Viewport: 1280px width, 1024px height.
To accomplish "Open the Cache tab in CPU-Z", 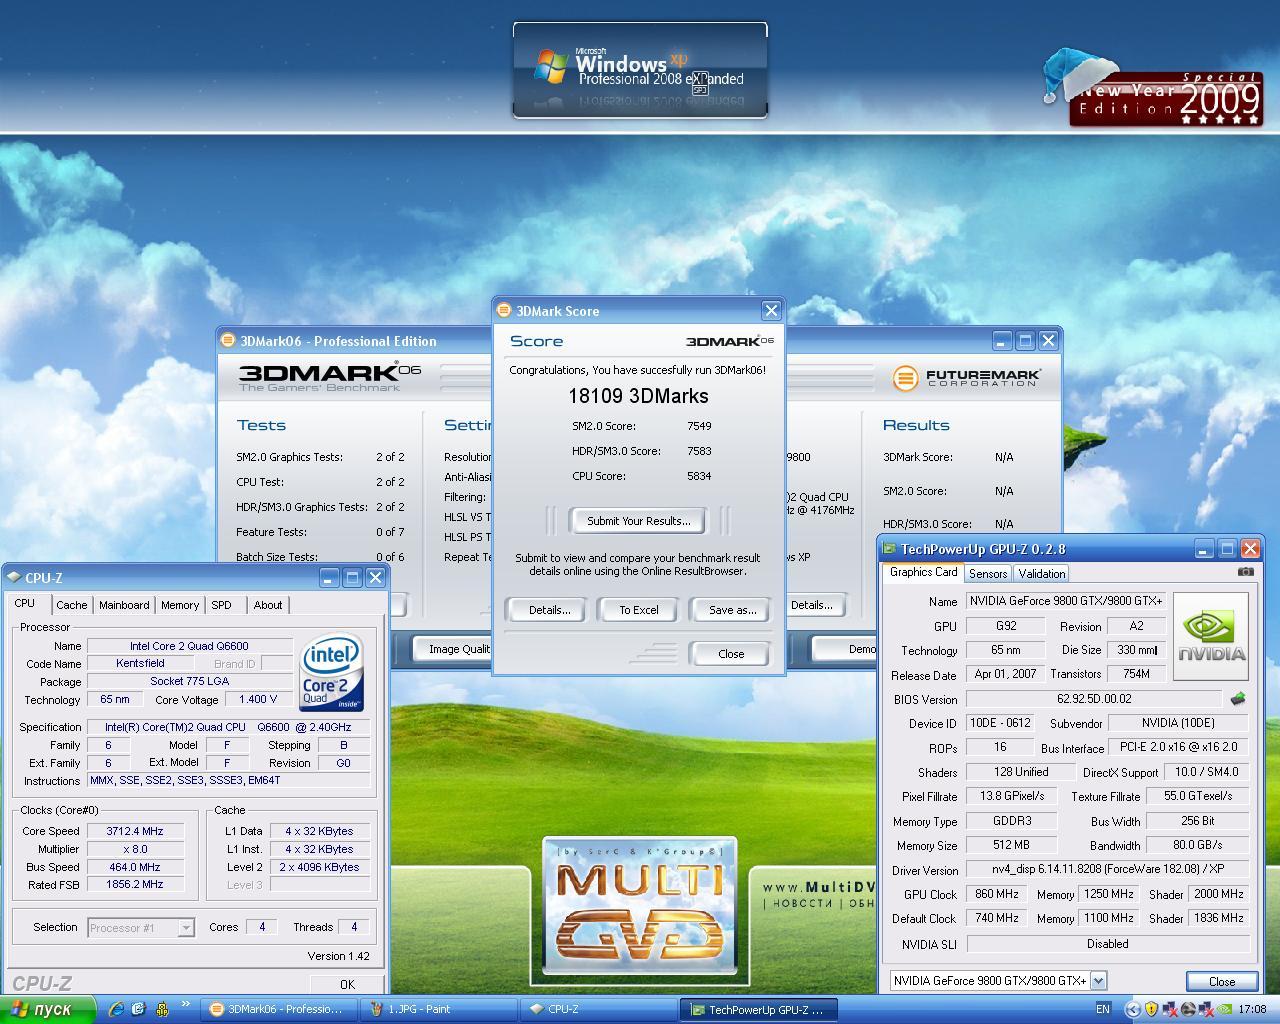I will [71, 605].
